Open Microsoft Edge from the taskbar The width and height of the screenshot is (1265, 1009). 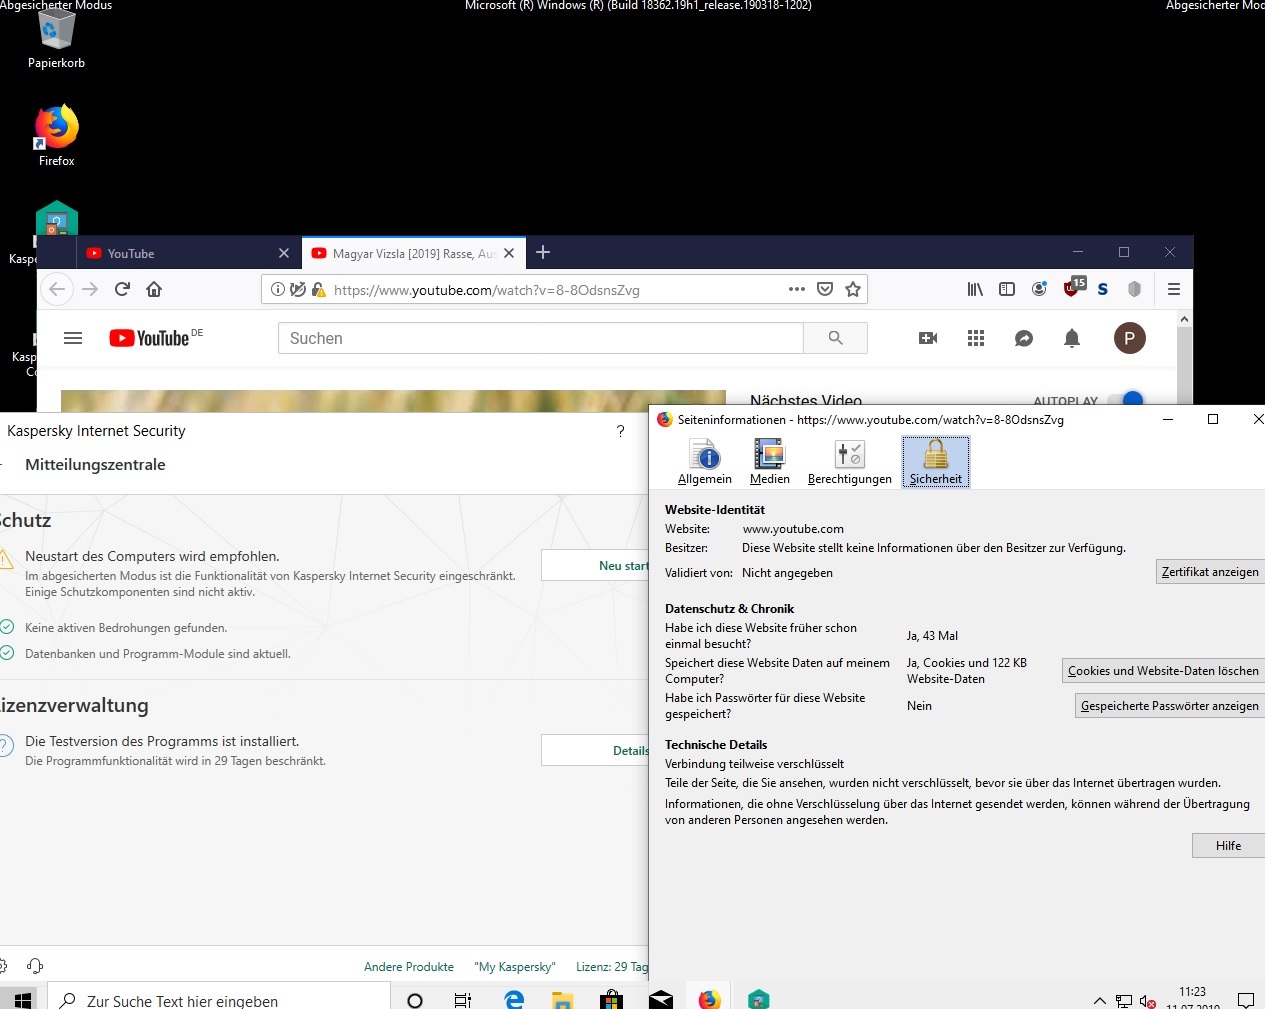point(514,1000)
